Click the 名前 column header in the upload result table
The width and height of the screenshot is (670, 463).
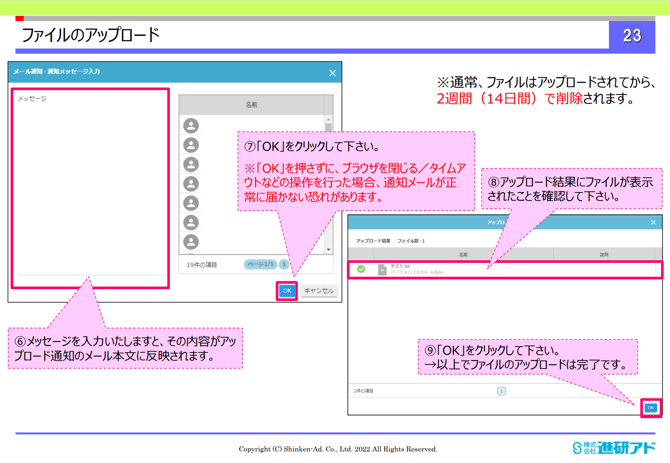tap(463, 255)
